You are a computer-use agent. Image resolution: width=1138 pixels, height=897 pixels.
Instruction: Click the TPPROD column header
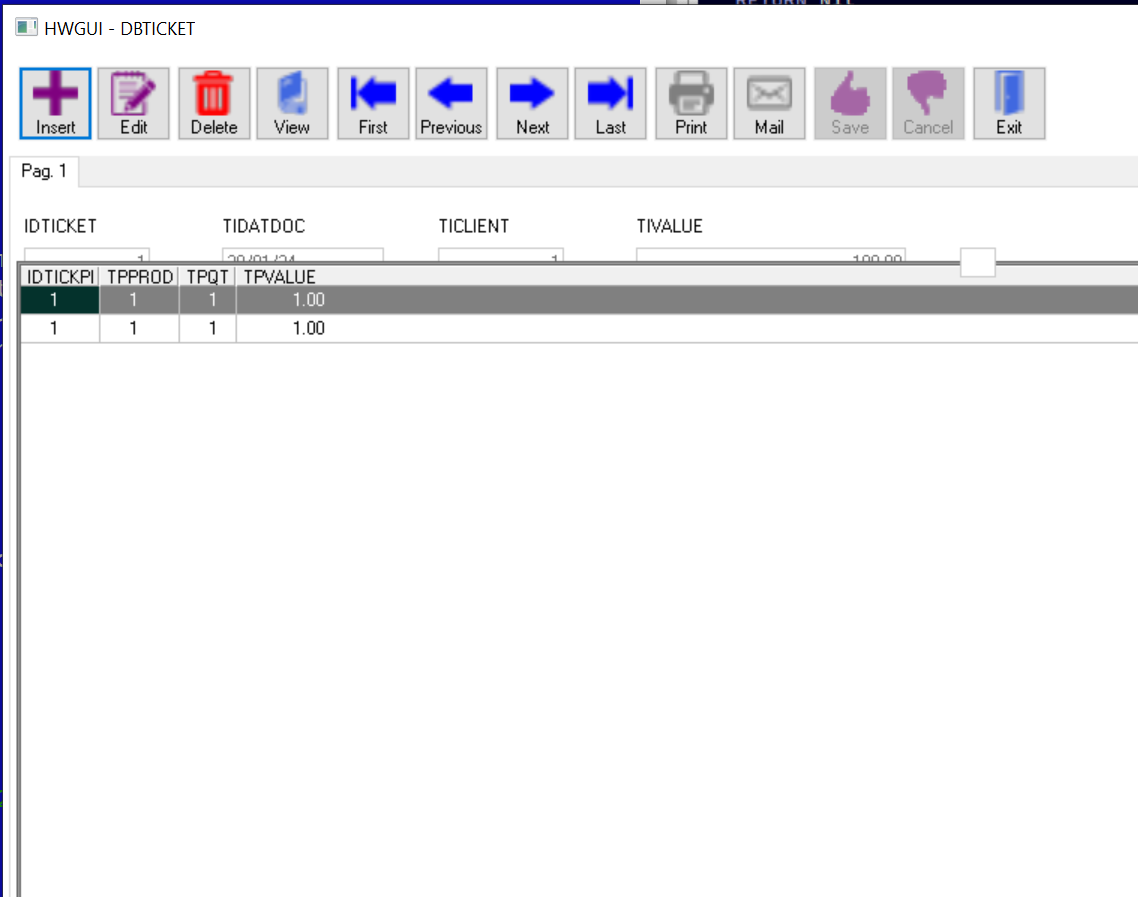pos(139,277)
